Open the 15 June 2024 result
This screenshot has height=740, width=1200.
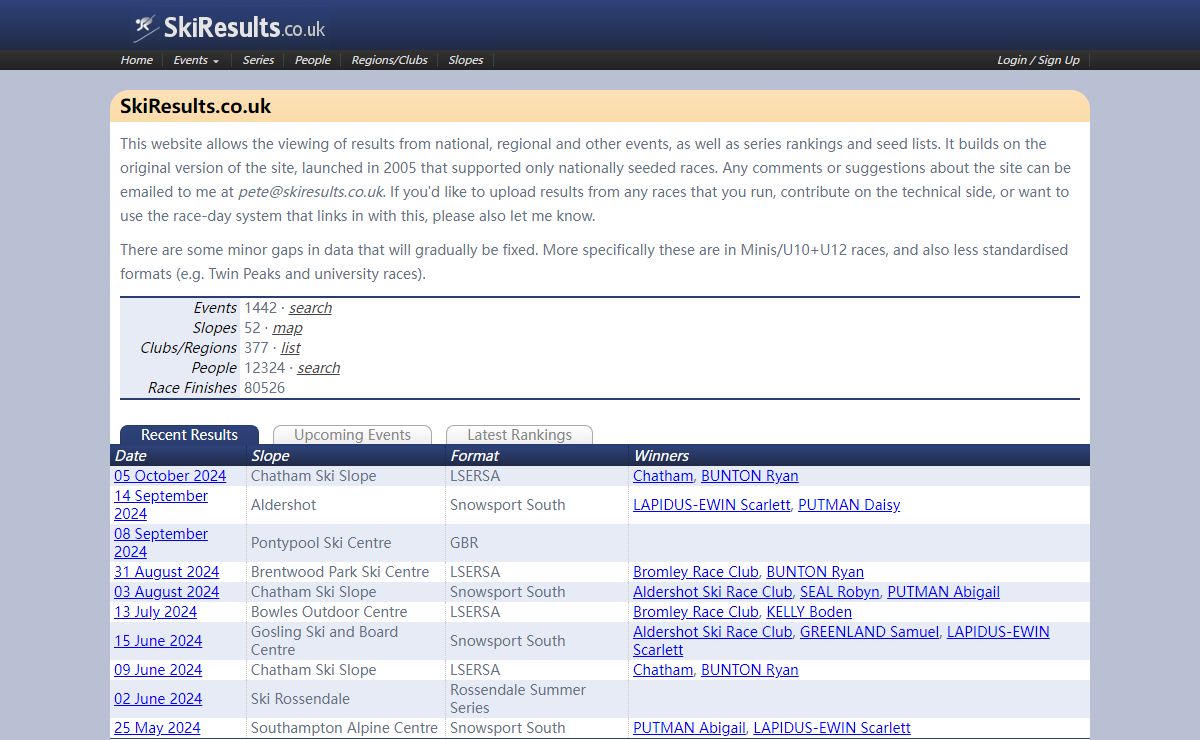[158, 641]
